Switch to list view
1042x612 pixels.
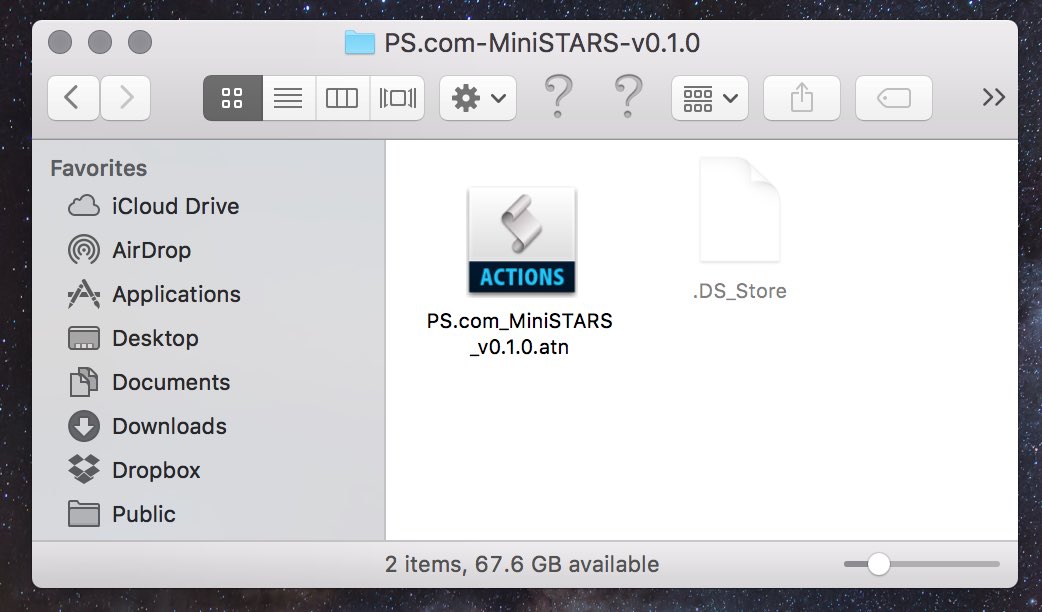(x=289, y=98)
